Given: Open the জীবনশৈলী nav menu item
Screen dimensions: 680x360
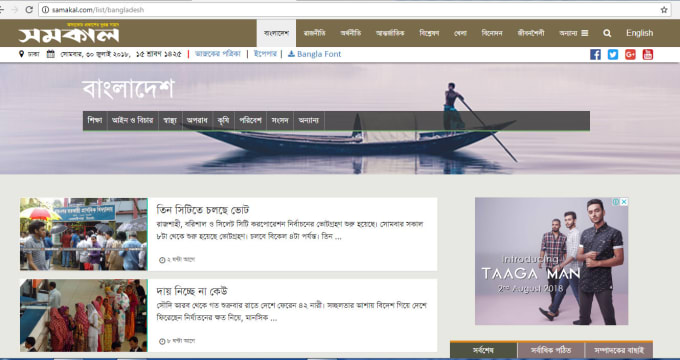Looking at the screenshot, I should [530, 33].
